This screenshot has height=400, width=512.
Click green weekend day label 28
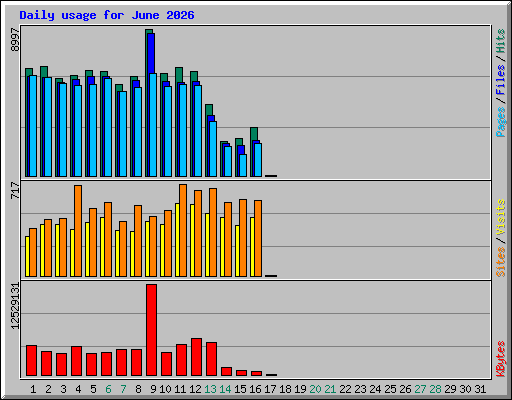435,389
